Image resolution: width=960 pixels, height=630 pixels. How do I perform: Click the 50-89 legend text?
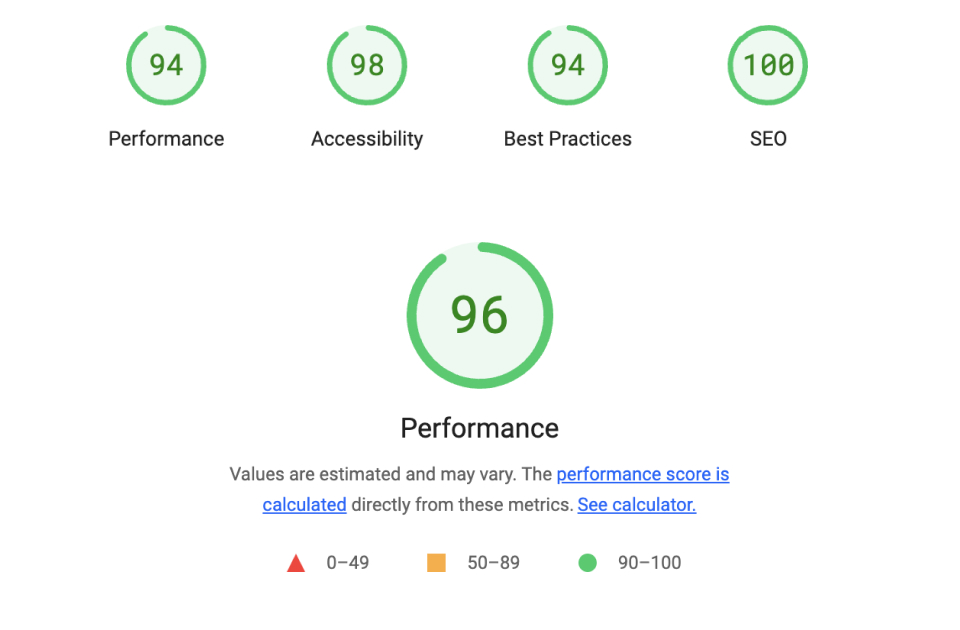click(x=494, y=562)
